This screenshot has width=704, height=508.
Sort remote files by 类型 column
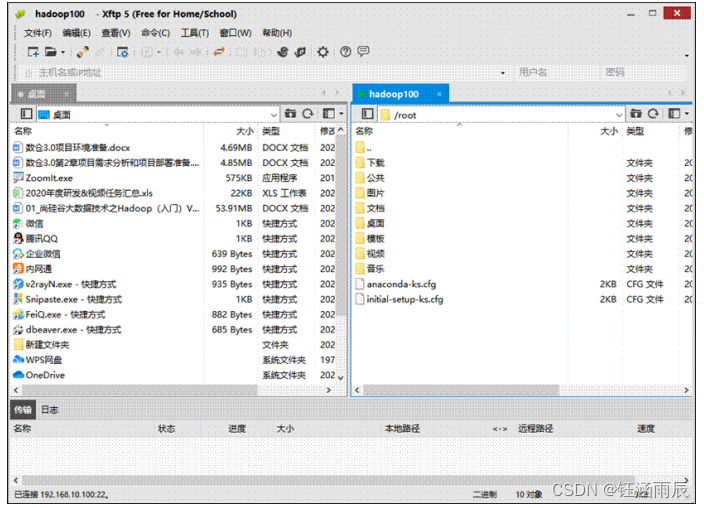pyautogui.click(x=651, y=131)
